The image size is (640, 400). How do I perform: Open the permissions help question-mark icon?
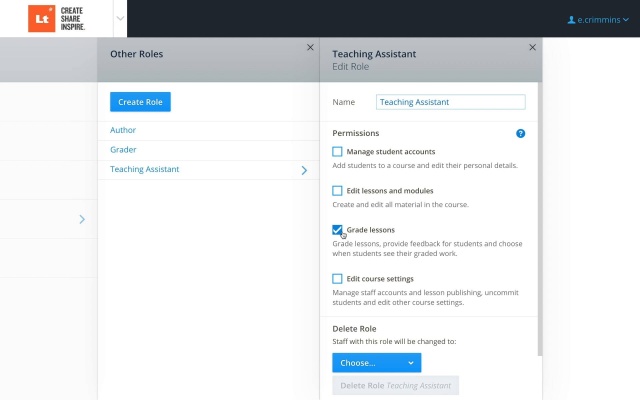coord(520,133)
